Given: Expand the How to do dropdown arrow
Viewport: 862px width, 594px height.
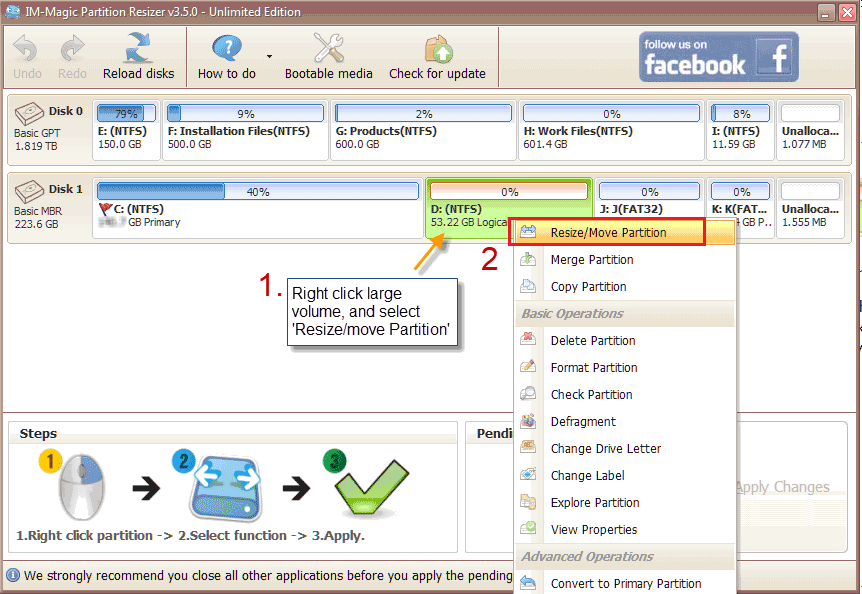Looking at the screenshot, I should tap(269, 56).
